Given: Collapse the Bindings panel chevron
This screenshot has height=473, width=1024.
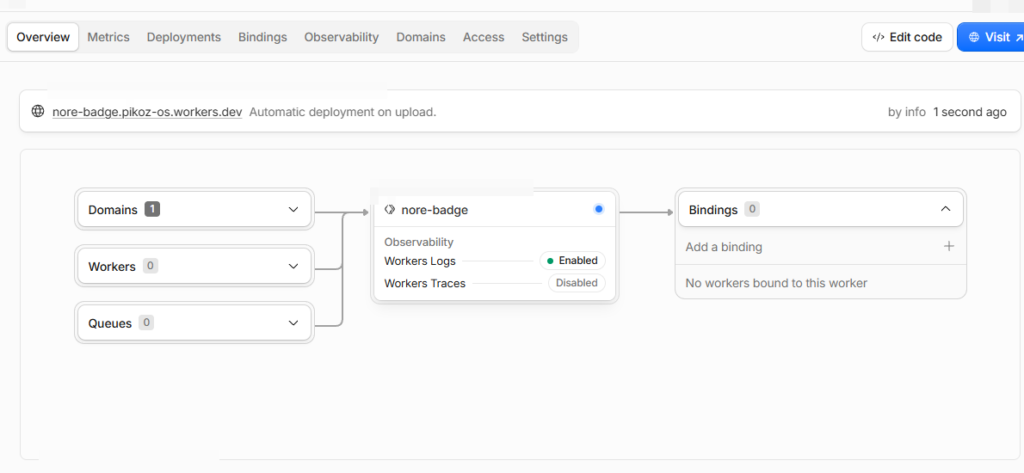Looking at the screenshot, I should pos(945,210).
